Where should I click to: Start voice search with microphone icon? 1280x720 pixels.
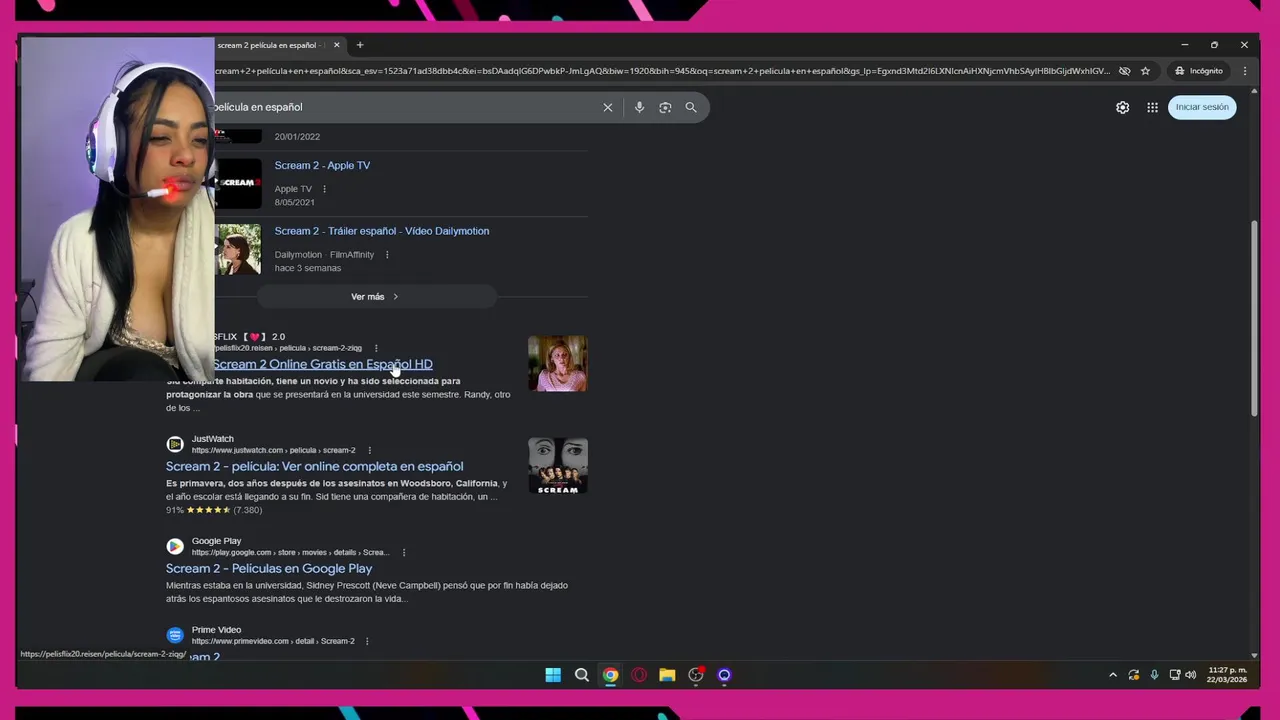(x=639, y=107)
